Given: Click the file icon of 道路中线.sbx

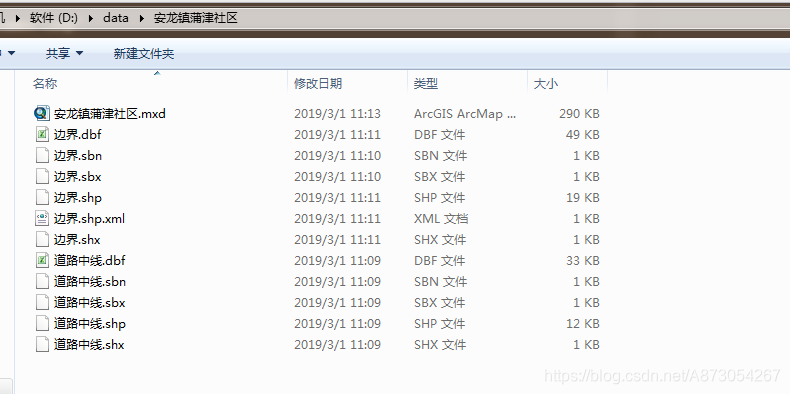Looking at the screenshot, I should click(x=42, y=303).
